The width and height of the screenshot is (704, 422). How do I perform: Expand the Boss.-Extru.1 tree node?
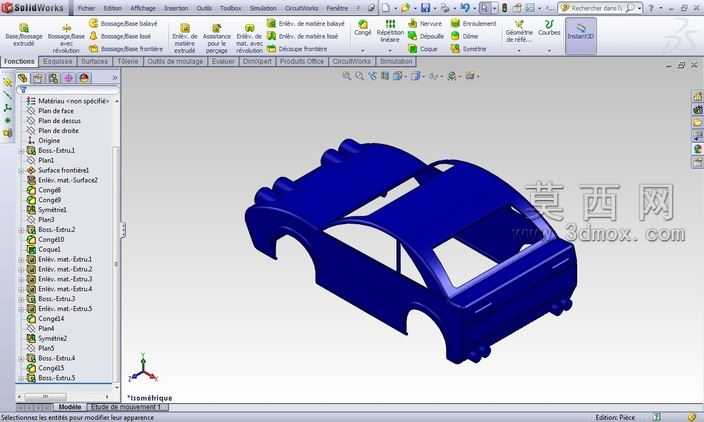(x=21, y=151)
